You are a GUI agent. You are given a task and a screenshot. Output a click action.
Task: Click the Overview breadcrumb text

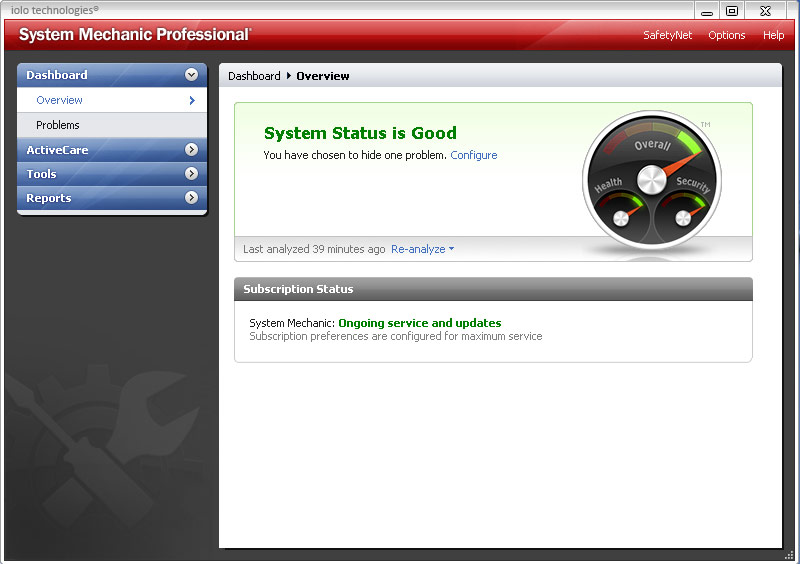tap(323, 76)
